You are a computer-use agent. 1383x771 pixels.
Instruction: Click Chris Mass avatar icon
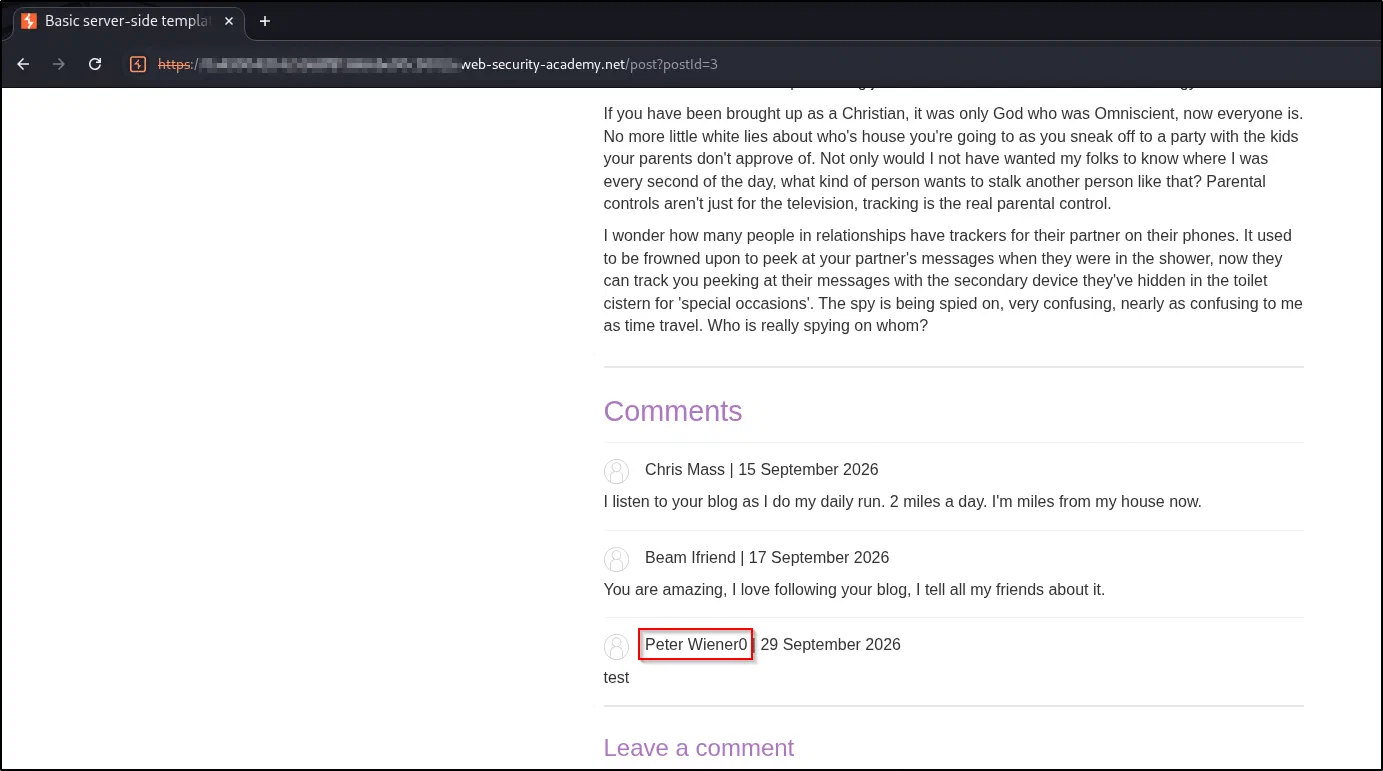point(617,471)
